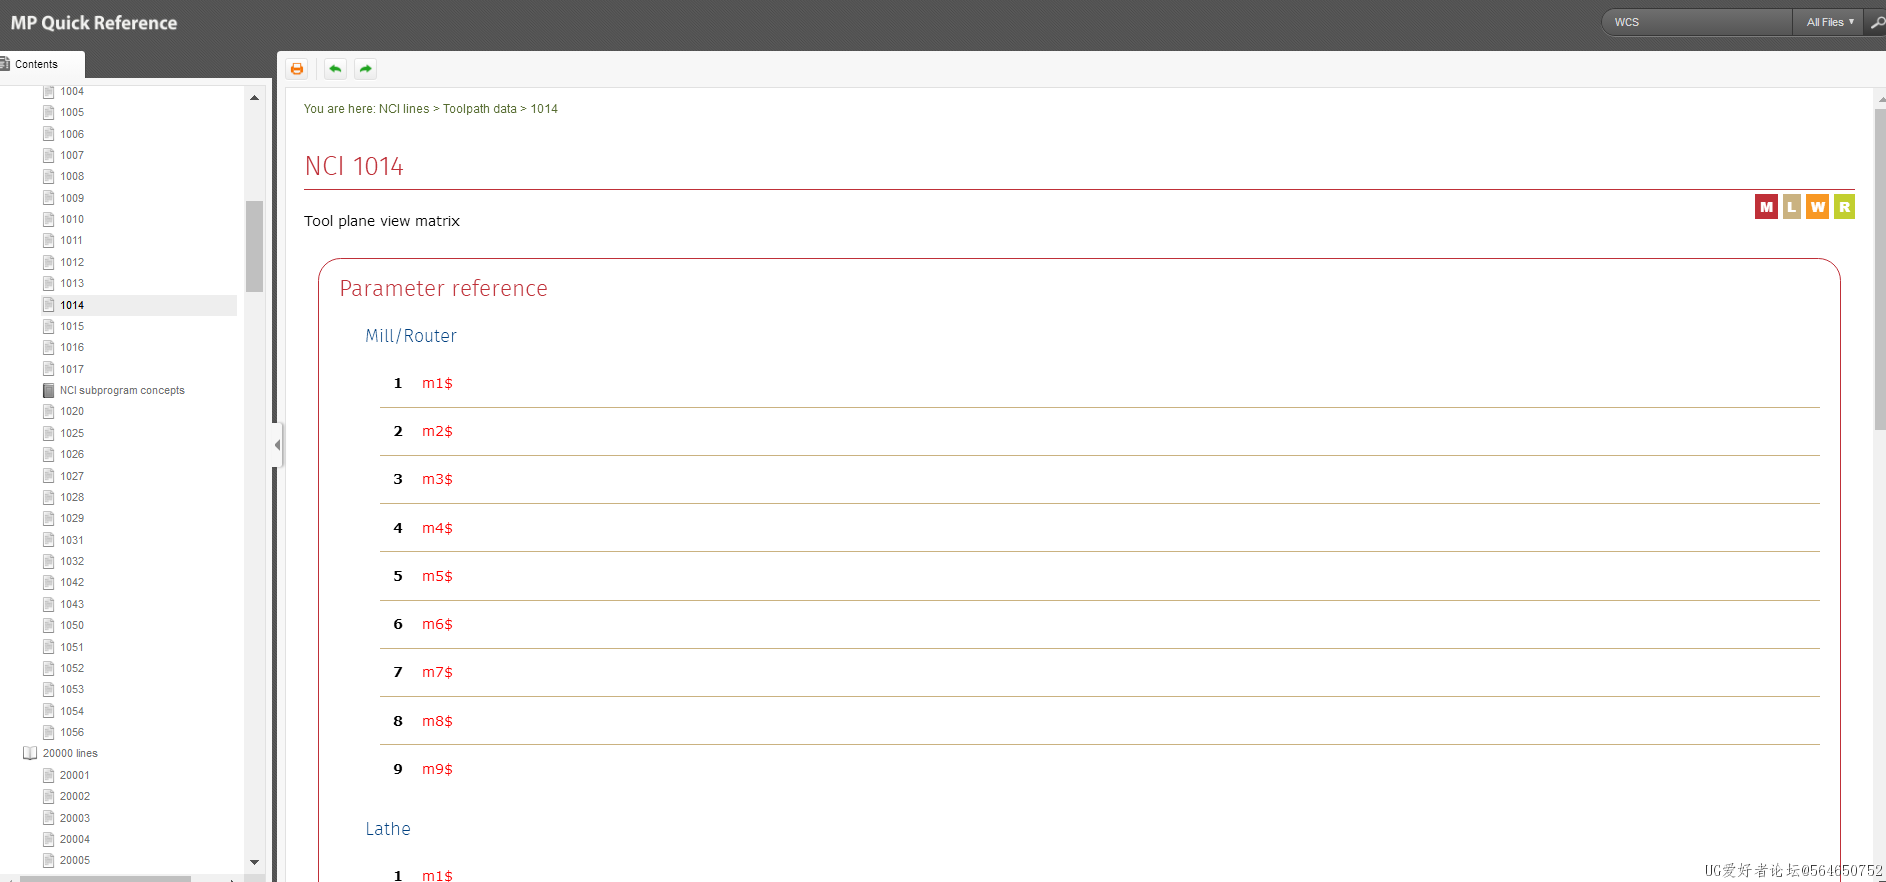Screen dimensions: 1886x882
Task: Open topic 20002 in the contents tree
Action: pos(75,796)
